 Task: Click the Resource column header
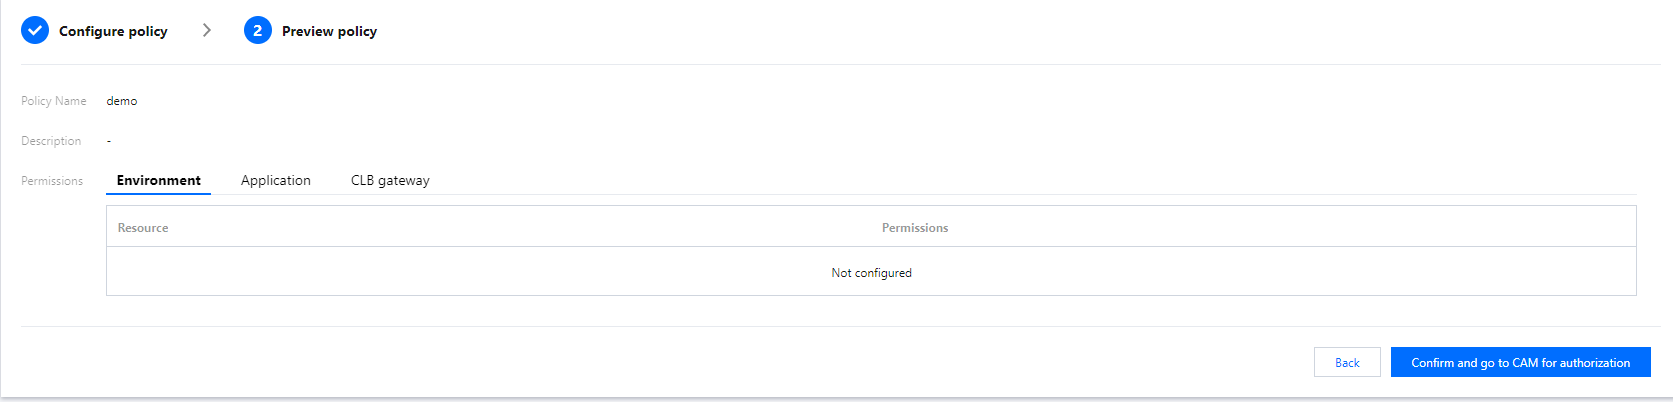[x=143, y=228]
